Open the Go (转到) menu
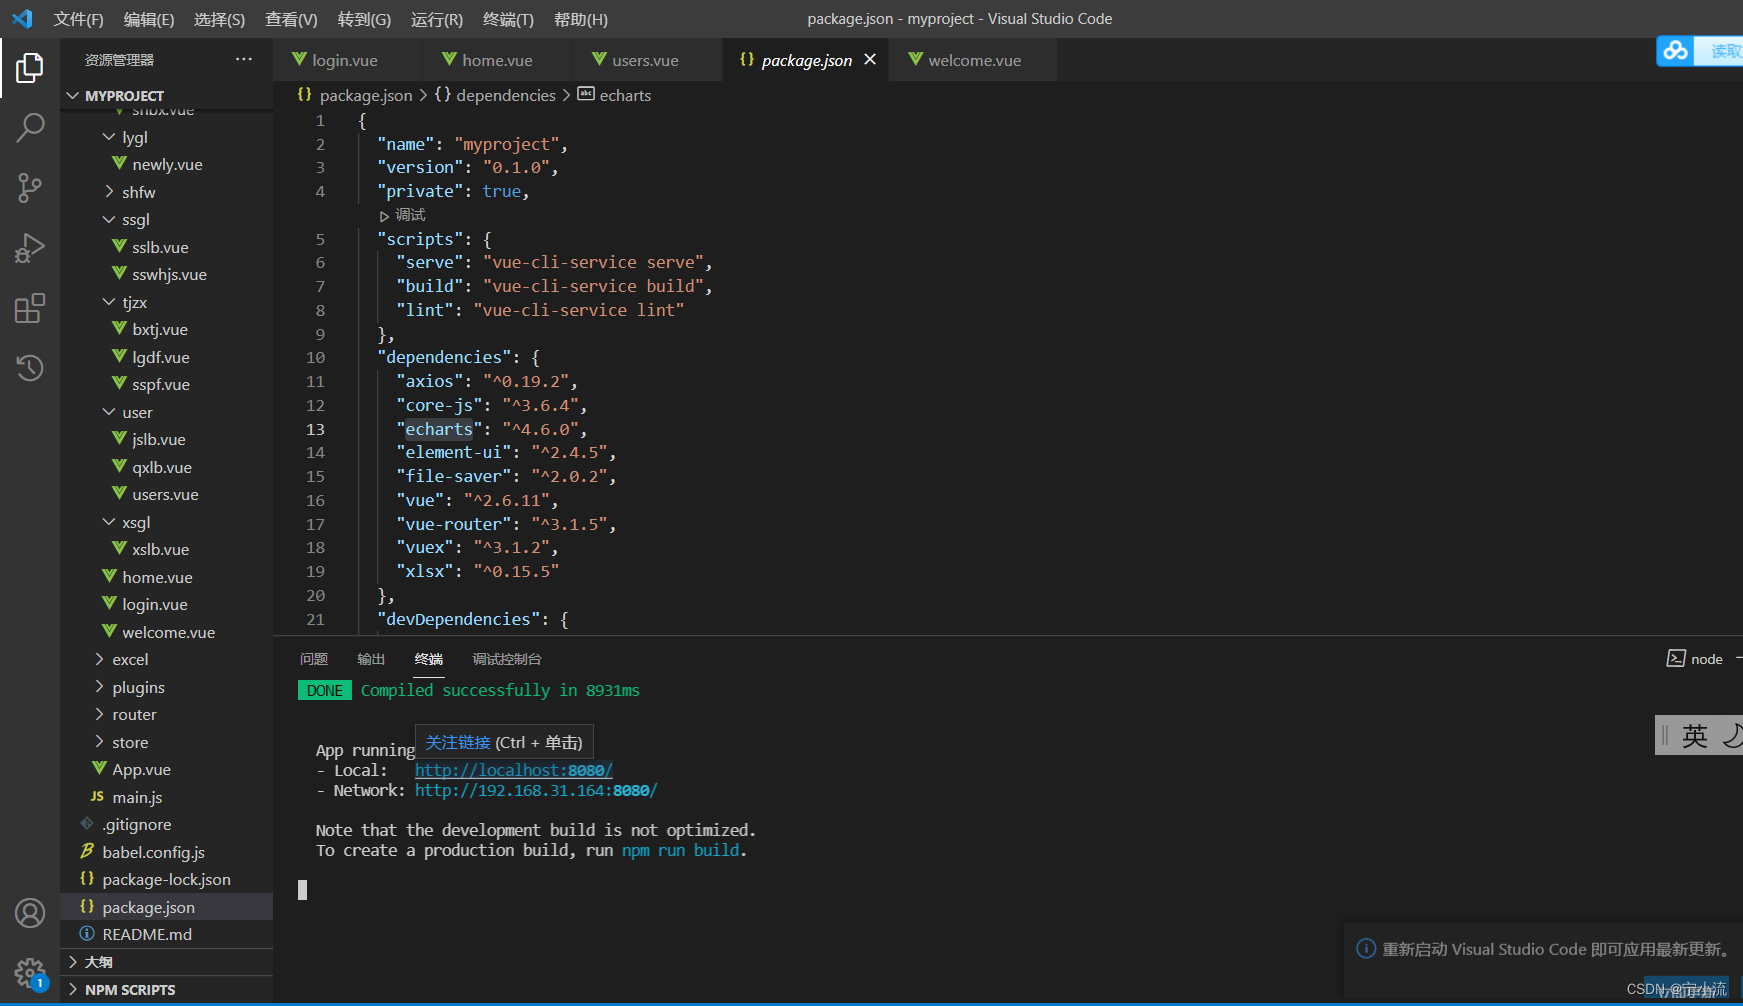The width and height of the screenshot is (1743, 1006). pyautogui.click(x=364, y=19)
